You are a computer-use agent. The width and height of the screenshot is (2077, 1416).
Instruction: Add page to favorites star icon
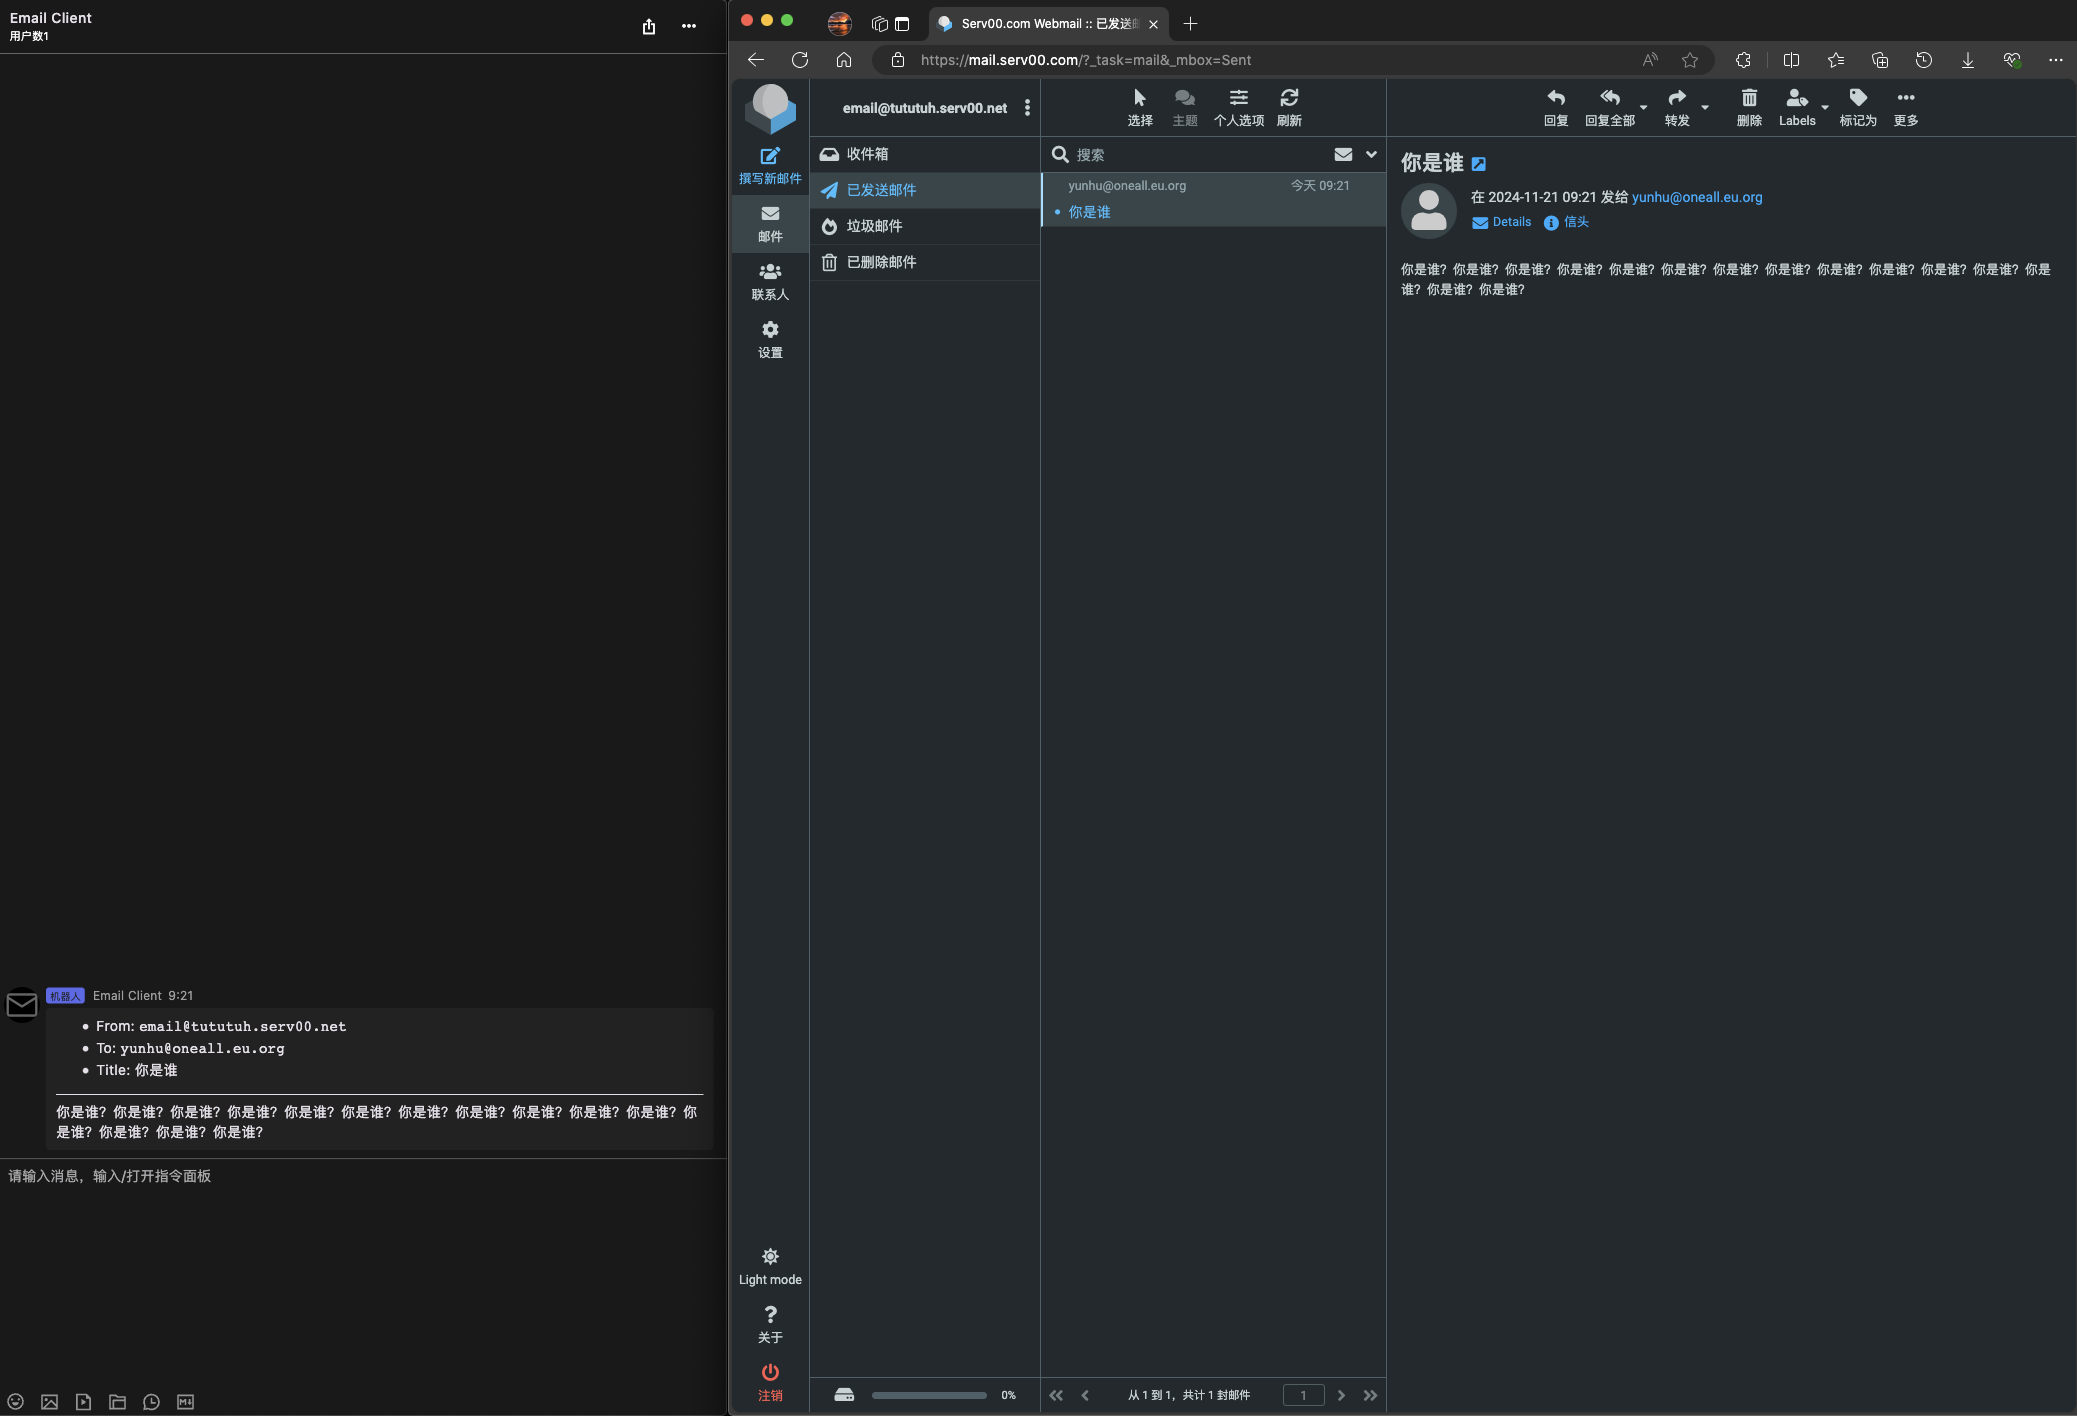(1690, 60)
